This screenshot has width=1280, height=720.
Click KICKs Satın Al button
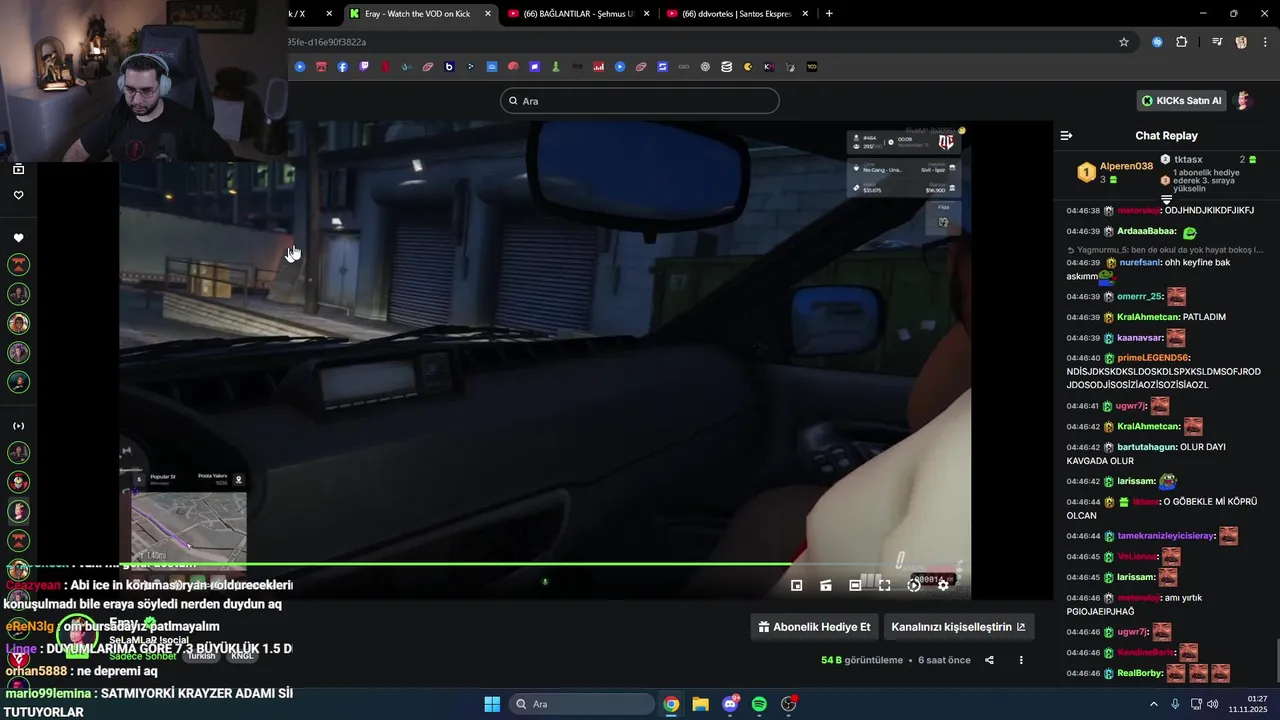pyautogui.click(x=1181, y=101)
